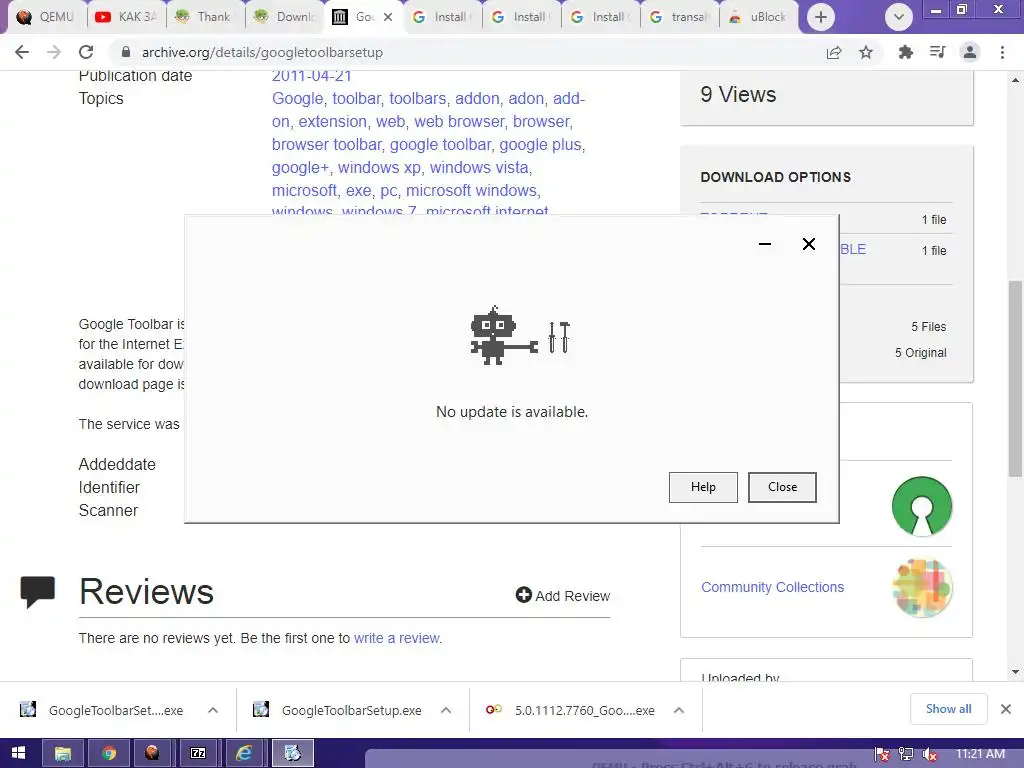Screen dimensions: 1024x768
Task: Open the Extensions puzzle icon
Action: pyautogui.click(x=905, y=52)
